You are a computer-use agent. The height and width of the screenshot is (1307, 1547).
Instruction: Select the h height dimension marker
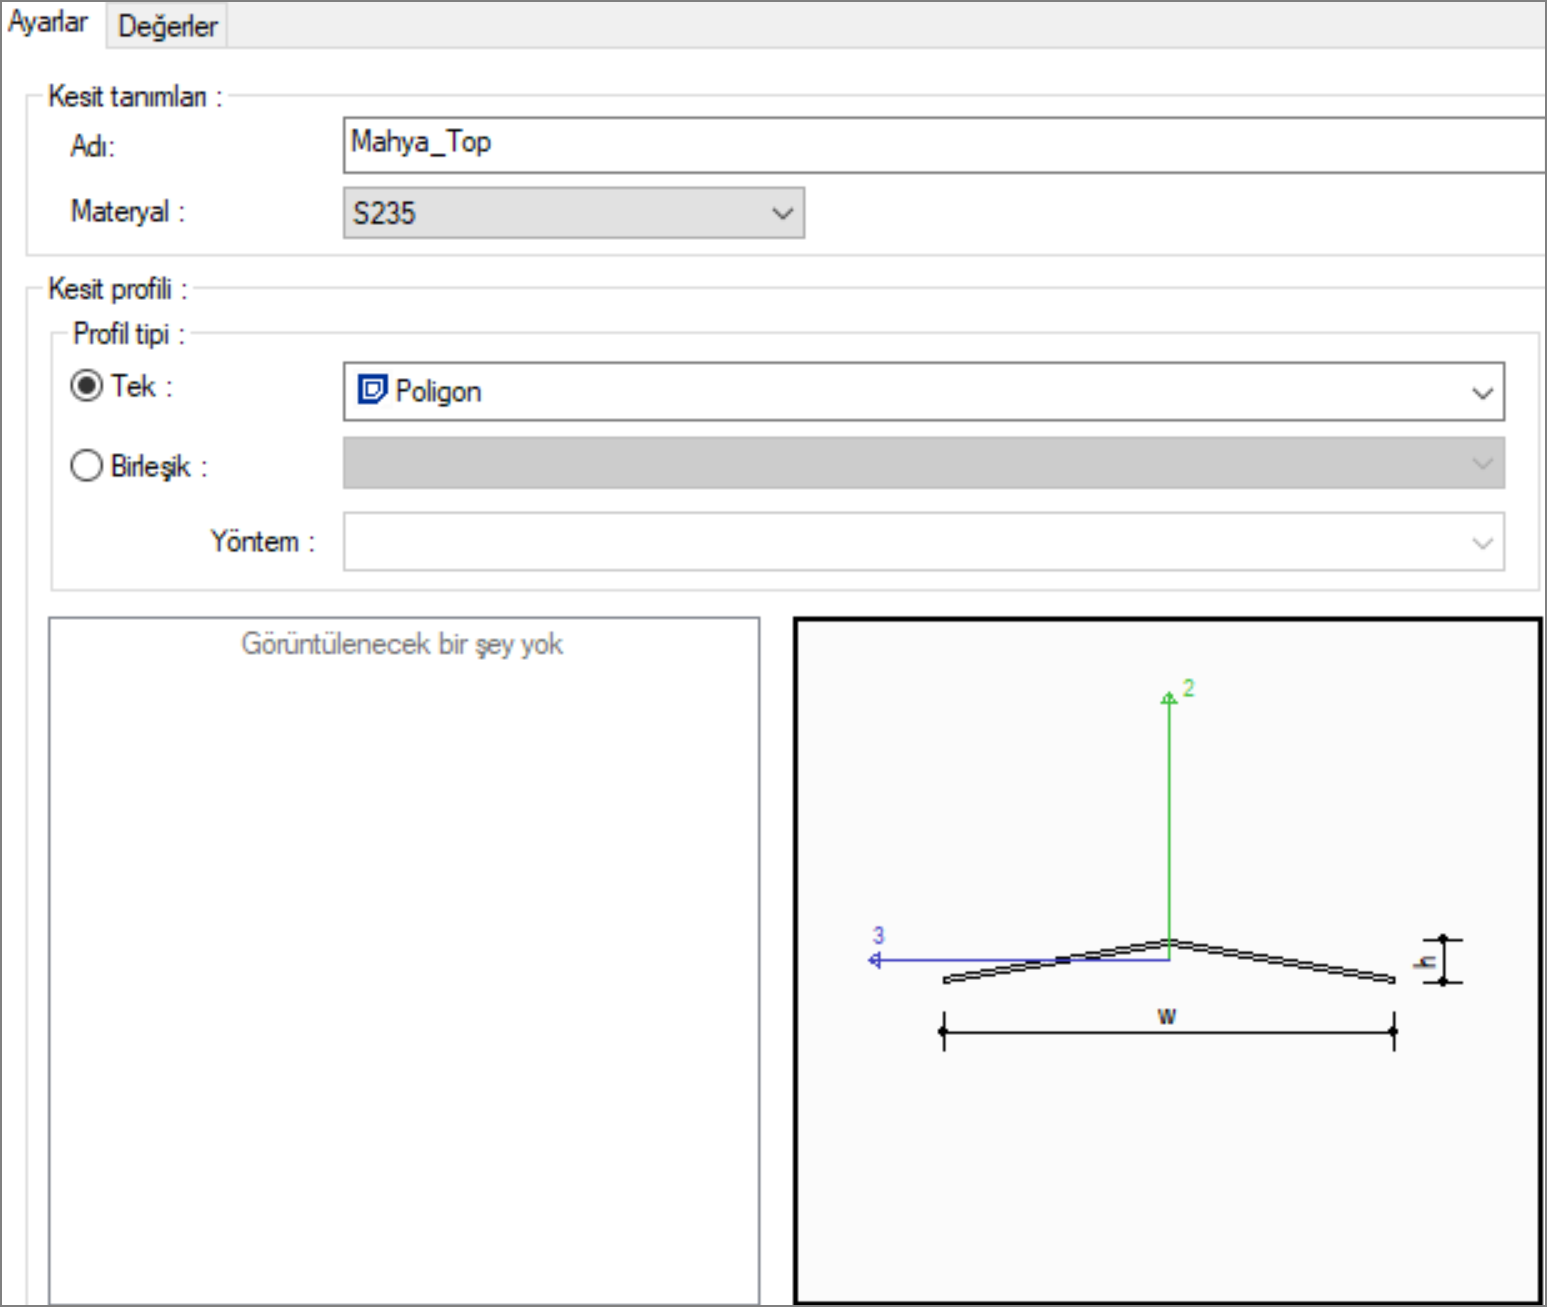coord(1428,962)
